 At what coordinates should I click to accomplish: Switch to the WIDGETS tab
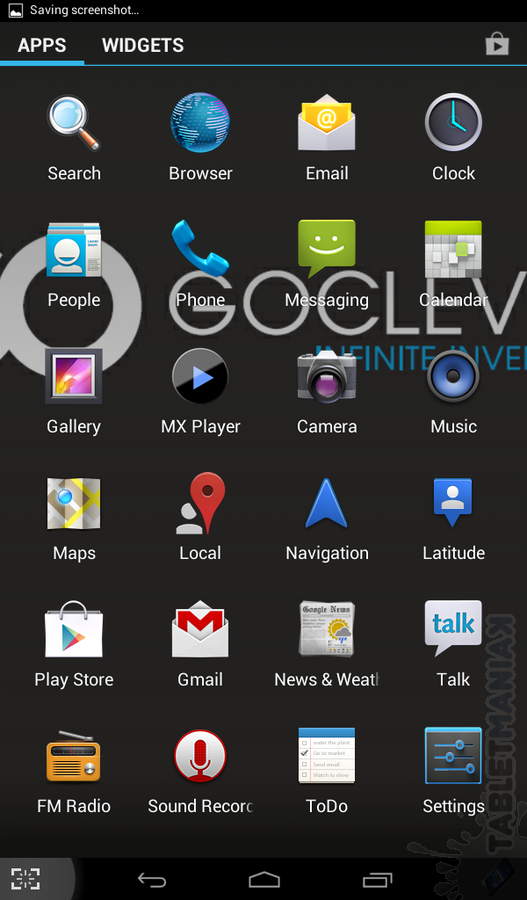(x=143, y=45)
